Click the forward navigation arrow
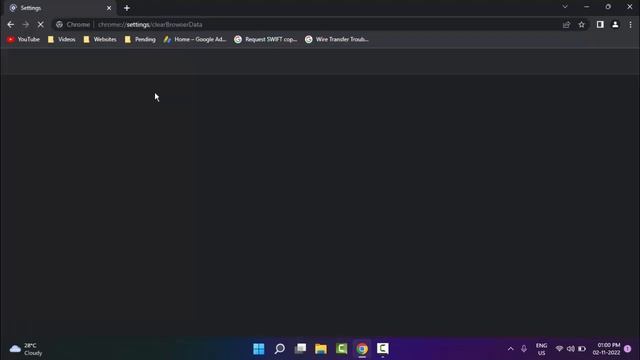The height and width of the screenshot is (360, 640). pyautogui.click(x=26, y=24)
